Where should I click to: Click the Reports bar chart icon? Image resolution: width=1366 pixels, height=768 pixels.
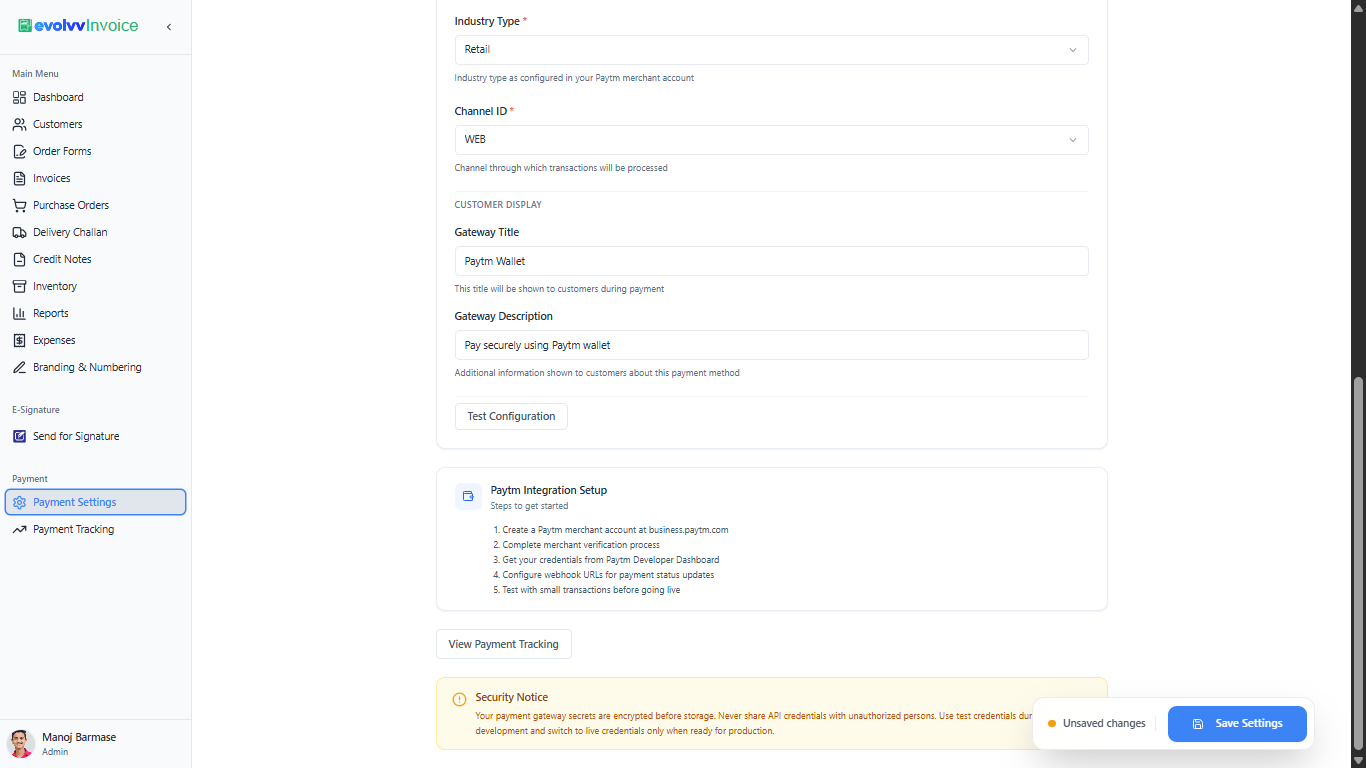[x=19, y=313]
